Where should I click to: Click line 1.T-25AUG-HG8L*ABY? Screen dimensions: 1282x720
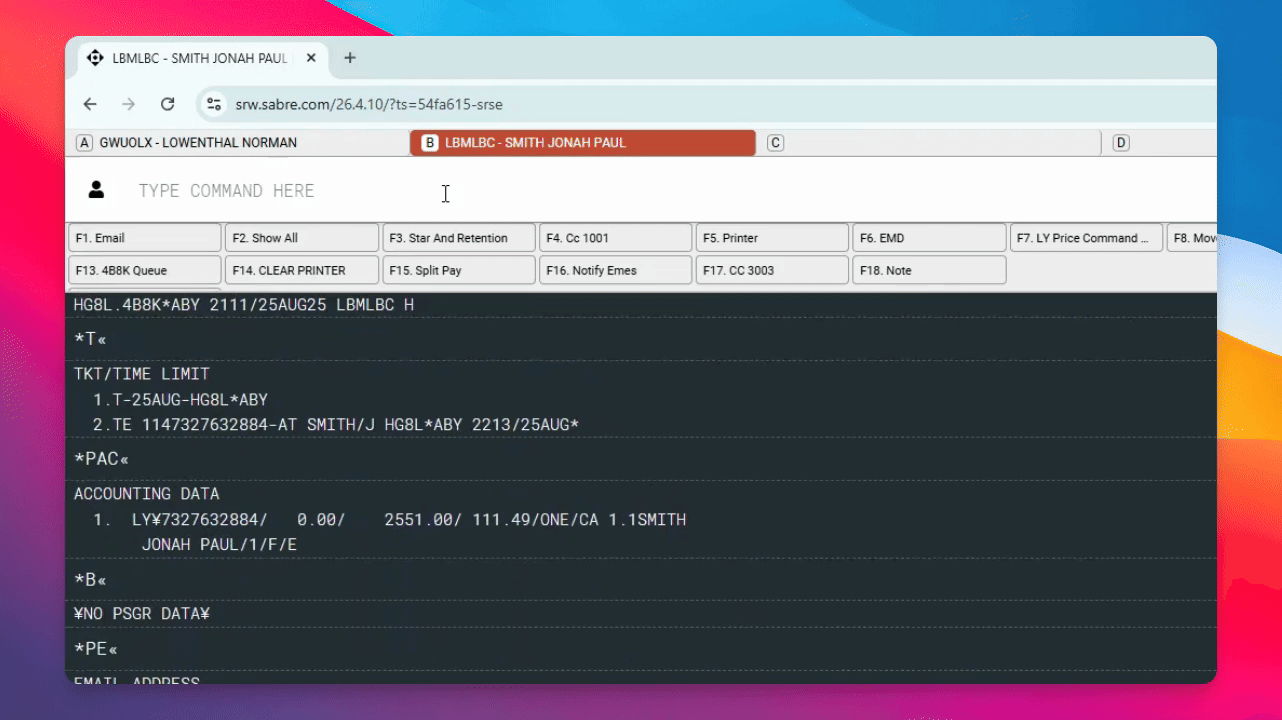coord(180,400)
